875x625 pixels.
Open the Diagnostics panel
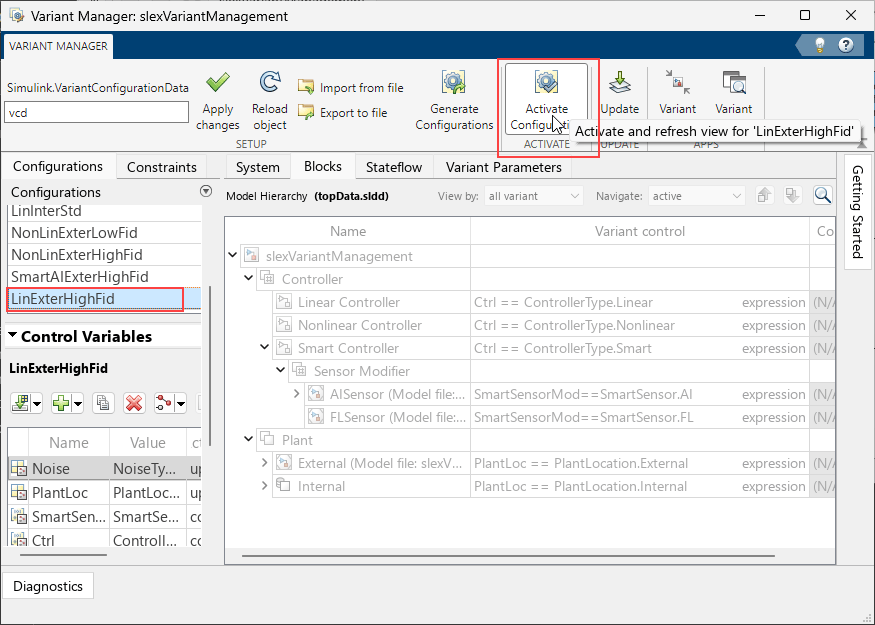[48, 586]
